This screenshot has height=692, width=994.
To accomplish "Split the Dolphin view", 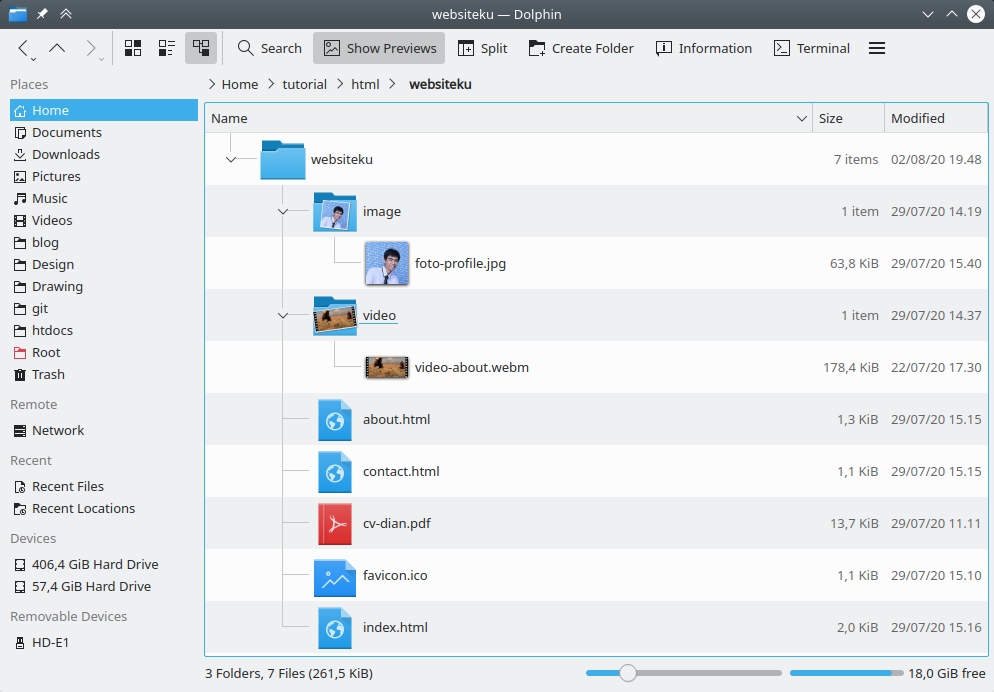I will click(x=482, y=47).
